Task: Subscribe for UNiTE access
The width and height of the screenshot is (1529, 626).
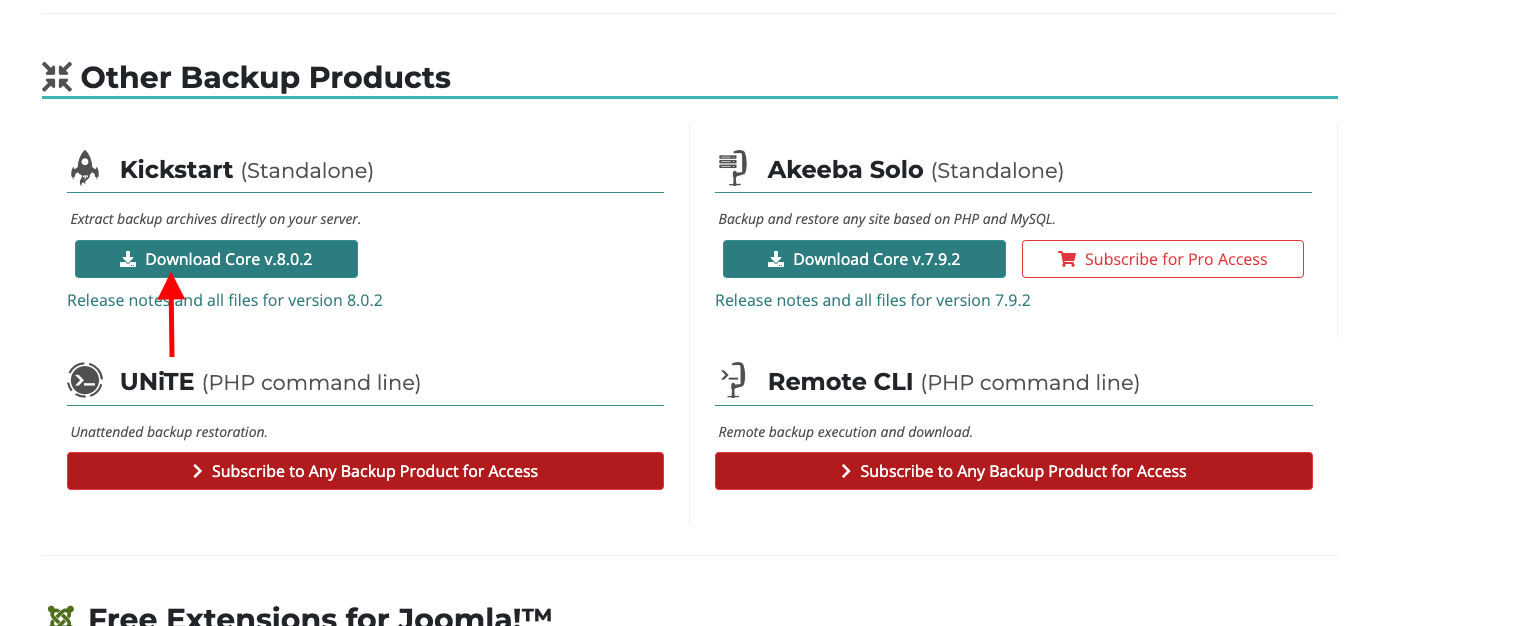Action: coord(365,471)
